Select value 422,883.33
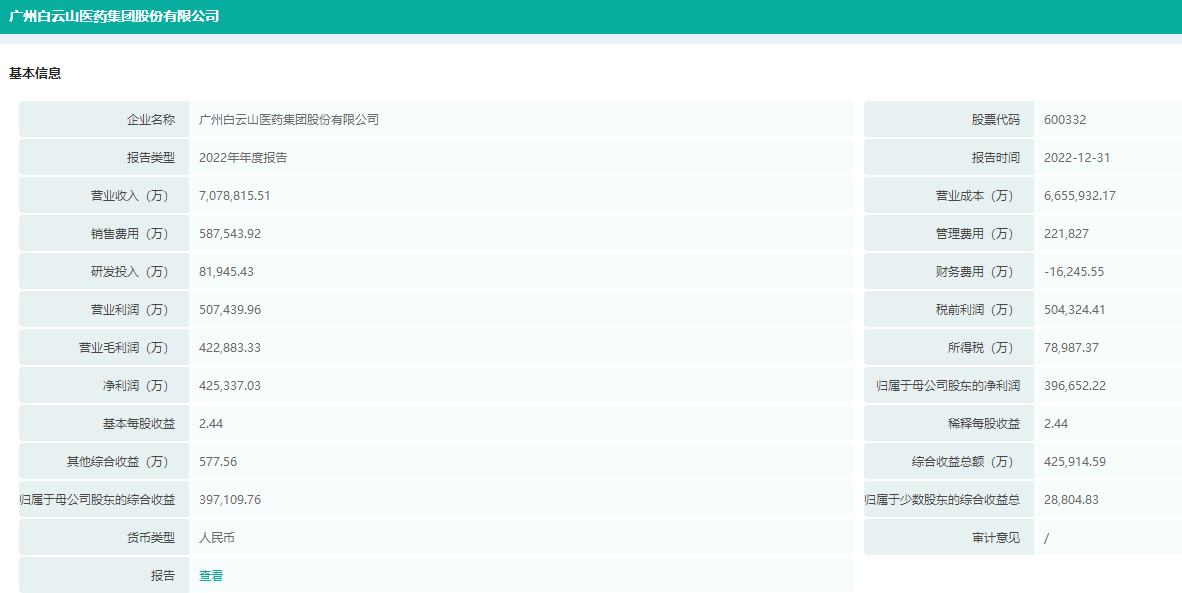This screenshot has height=593, width=1182. [x=230, y=348]
